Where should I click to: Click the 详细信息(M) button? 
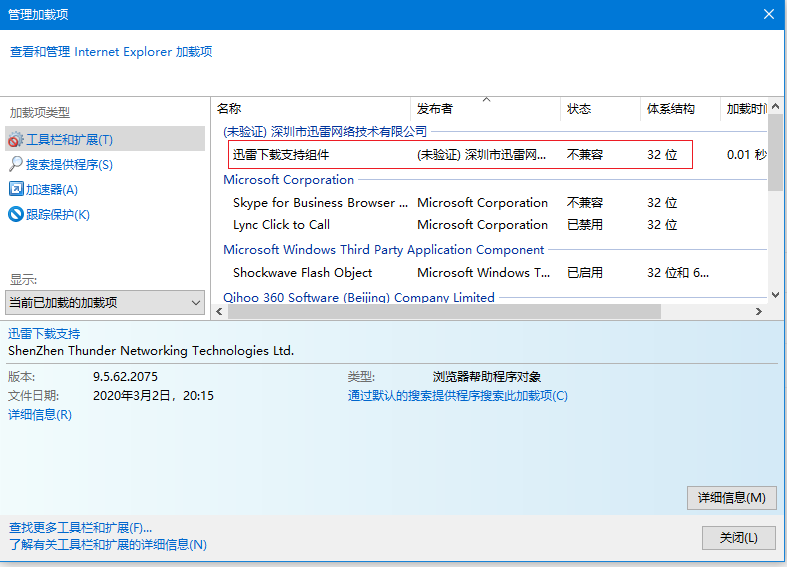point(731,497)
